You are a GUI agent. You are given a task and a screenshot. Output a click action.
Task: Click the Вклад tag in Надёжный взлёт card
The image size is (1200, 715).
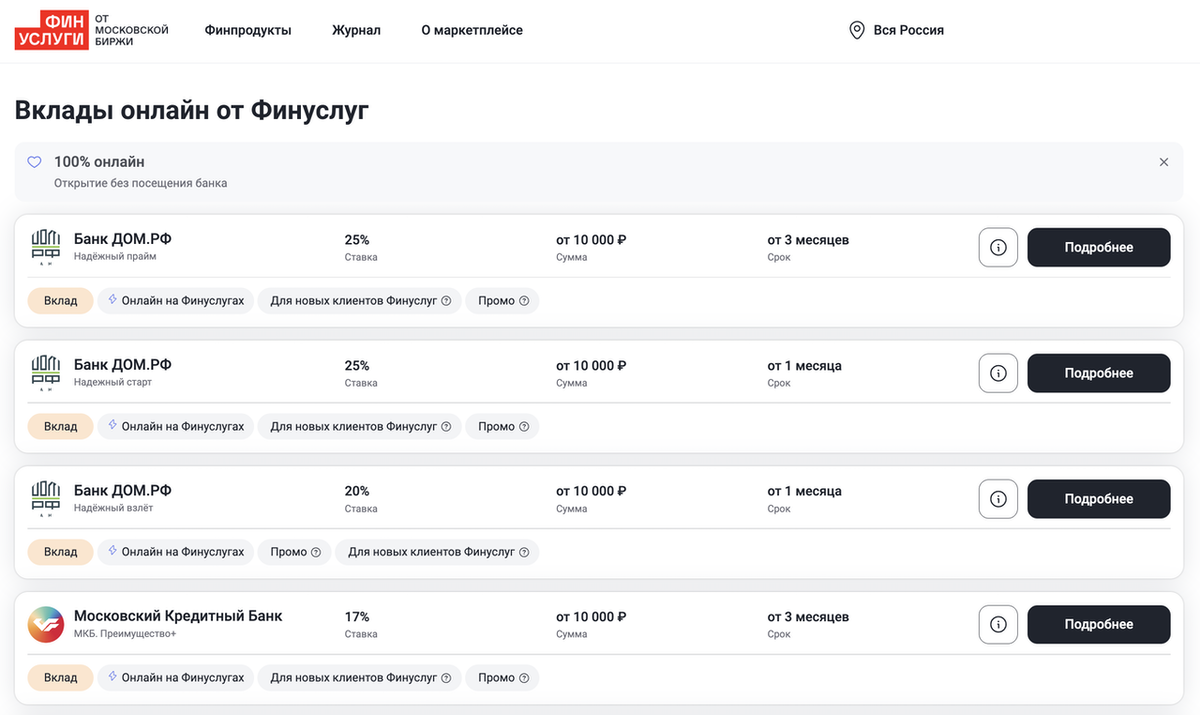60,552
